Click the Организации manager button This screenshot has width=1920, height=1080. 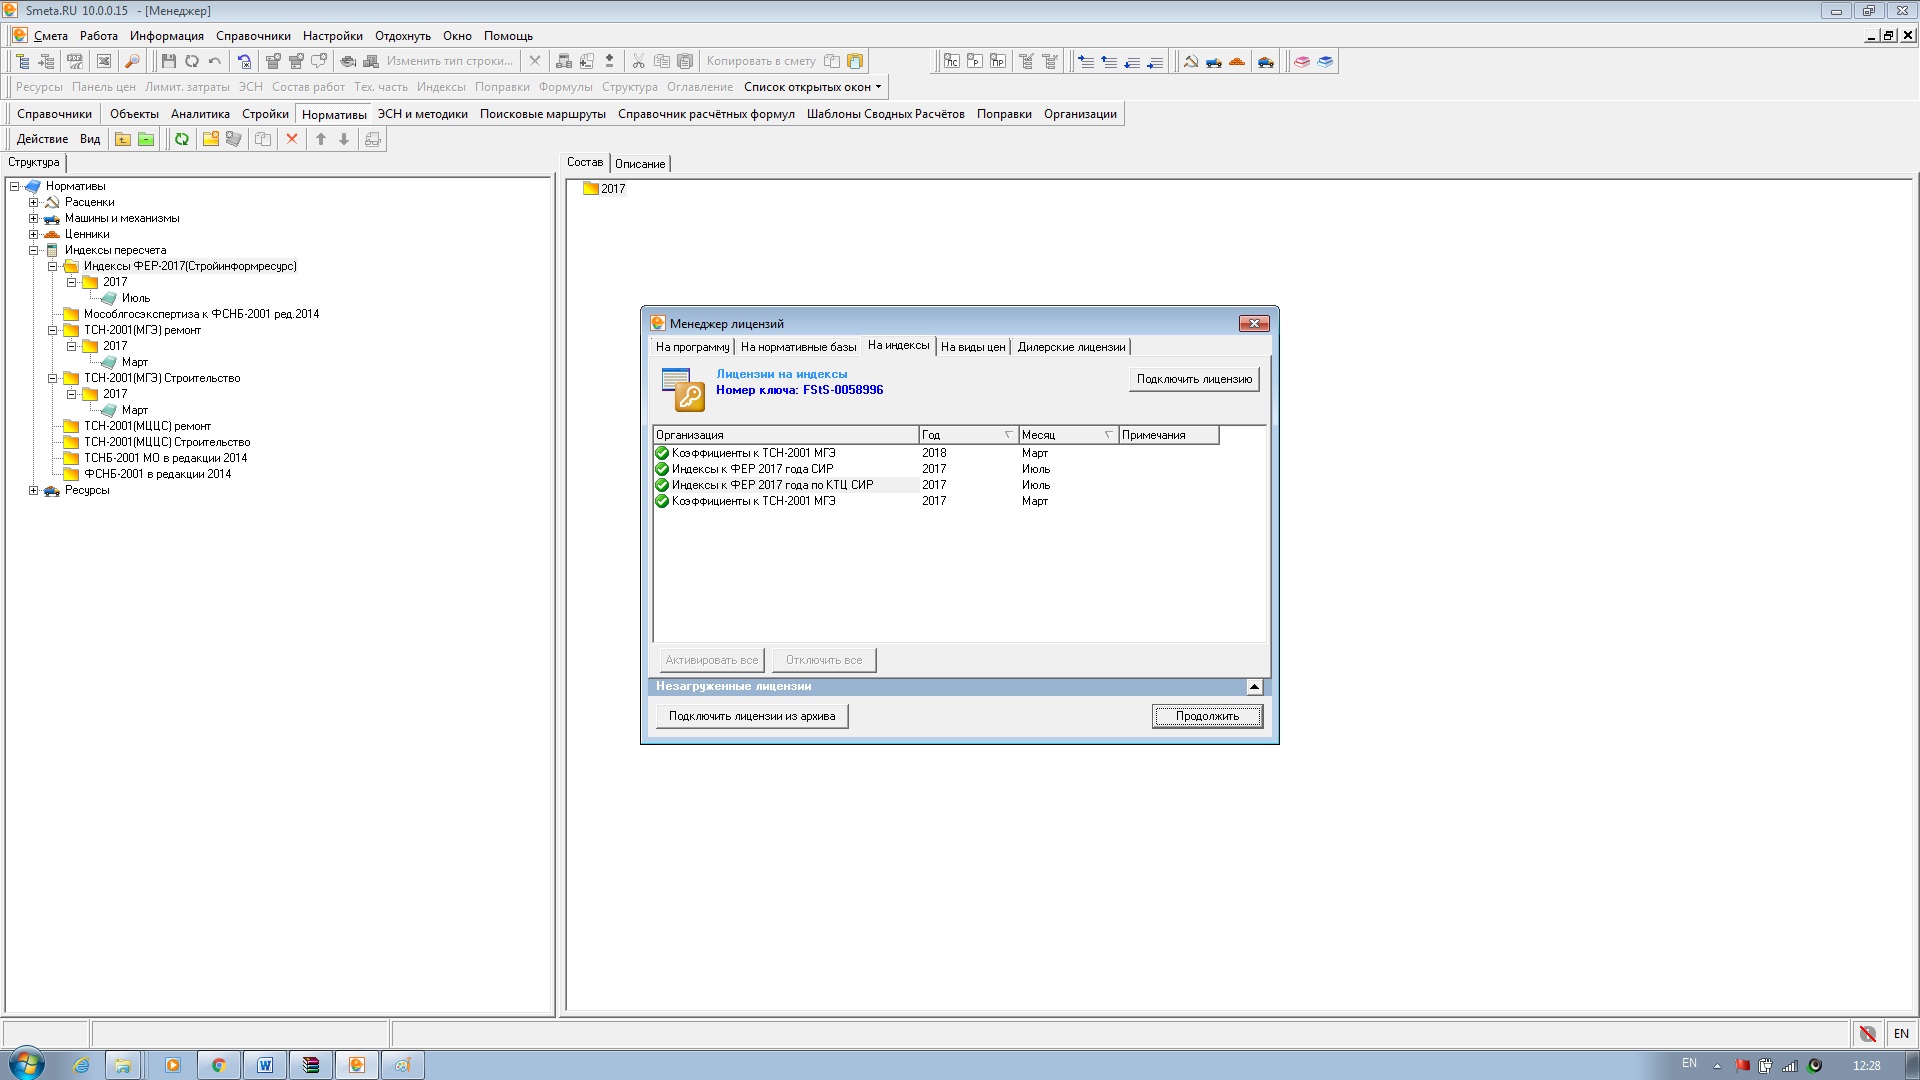point(1080,114)
